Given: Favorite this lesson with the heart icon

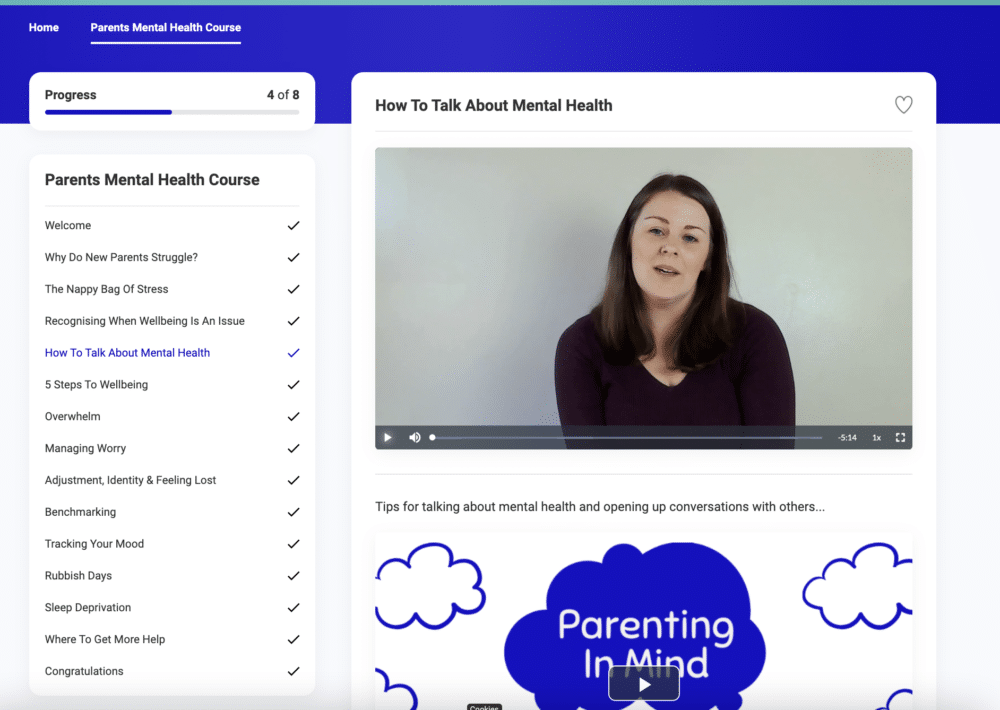Looking at the screenshot, I should (x=903, y=105).
